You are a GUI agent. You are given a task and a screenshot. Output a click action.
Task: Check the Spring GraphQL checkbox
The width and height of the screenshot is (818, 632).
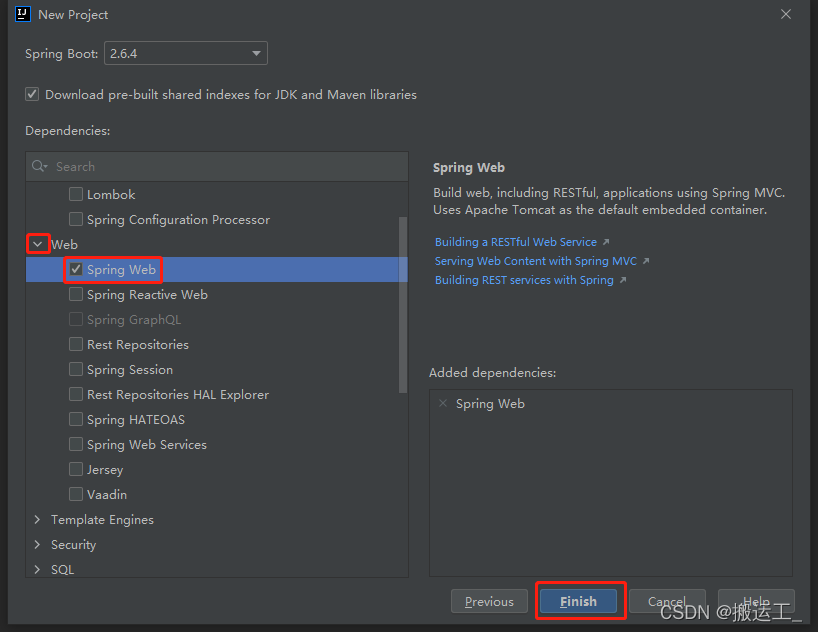pos(76,319)
